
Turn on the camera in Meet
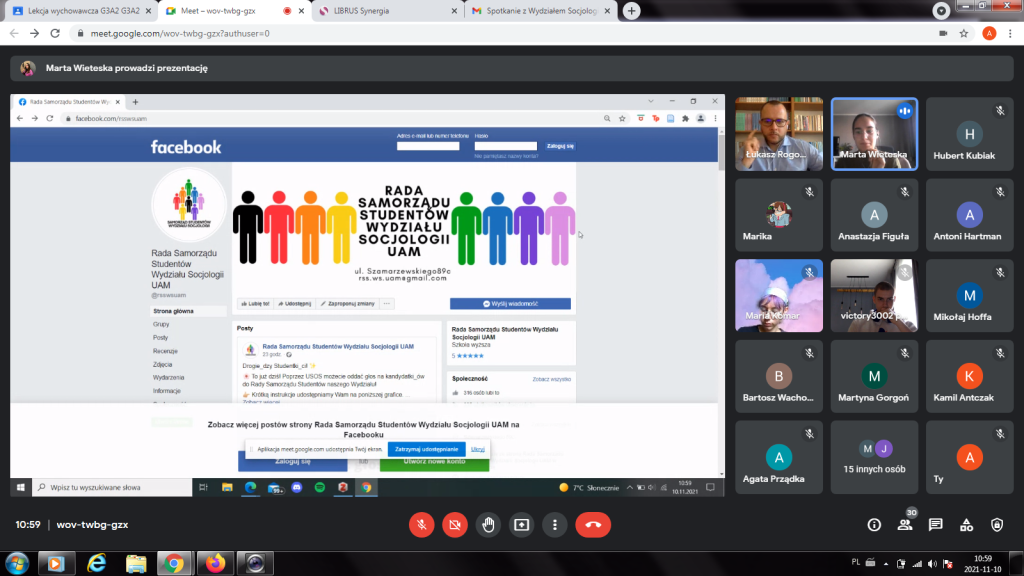455,524
